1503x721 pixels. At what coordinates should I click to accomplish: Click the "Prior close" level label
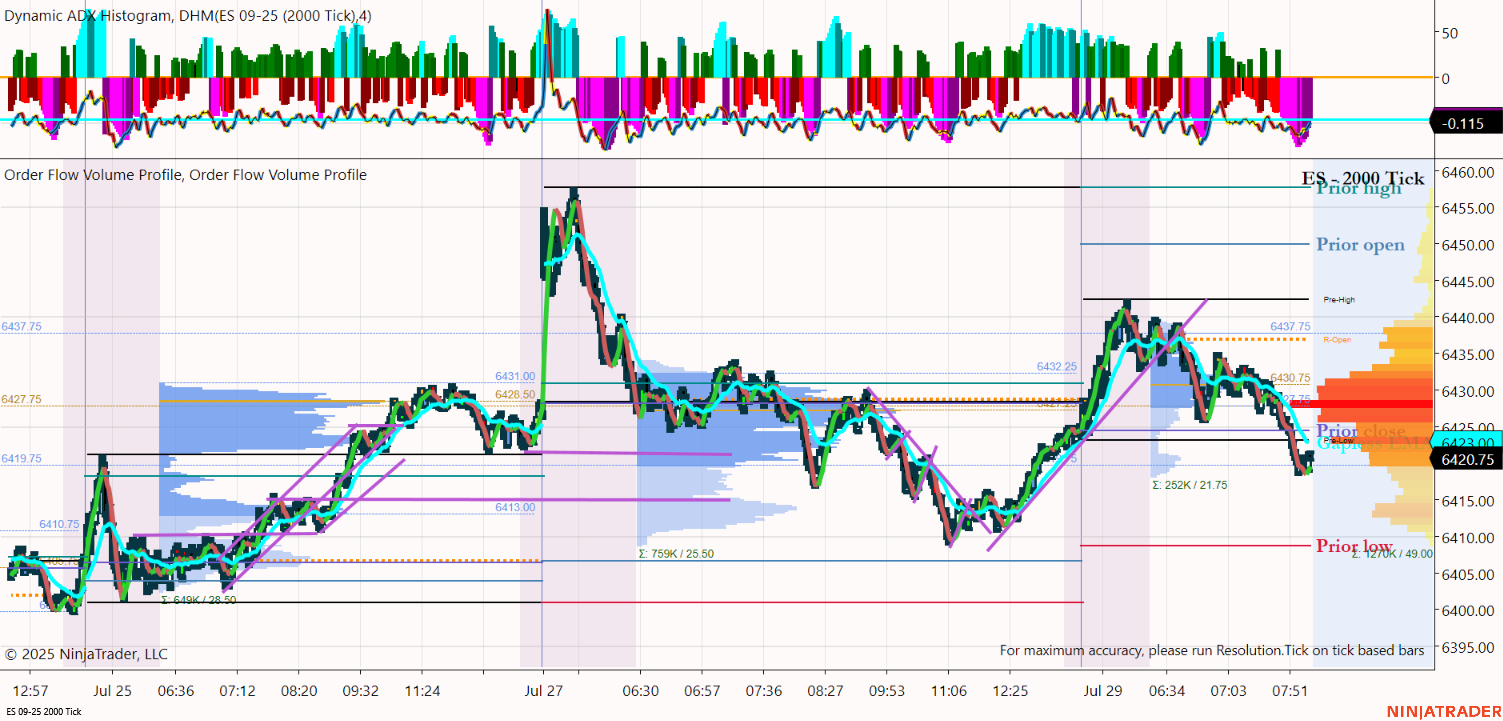tap(1360, 431)
